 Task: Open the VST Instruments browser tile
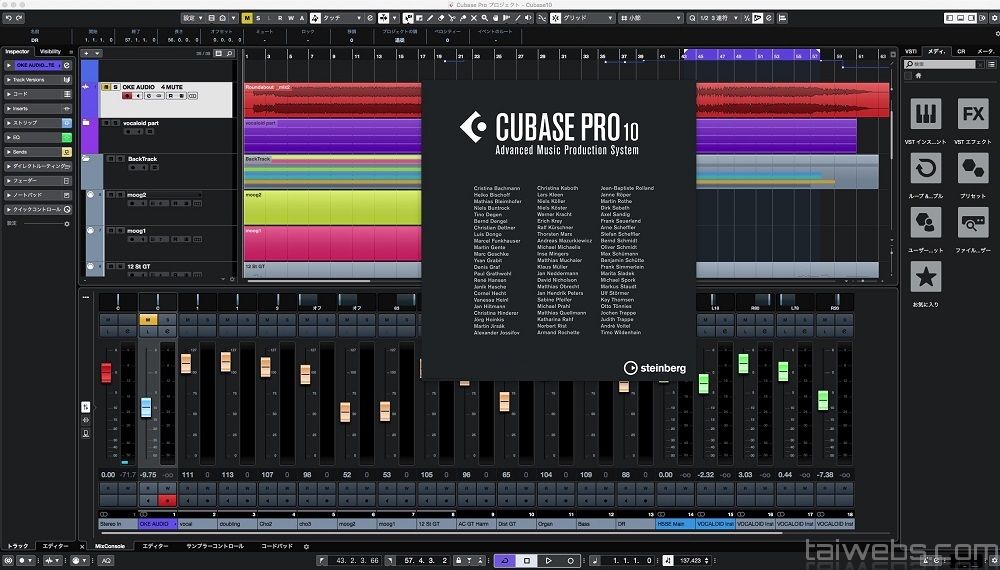point(926,115)
